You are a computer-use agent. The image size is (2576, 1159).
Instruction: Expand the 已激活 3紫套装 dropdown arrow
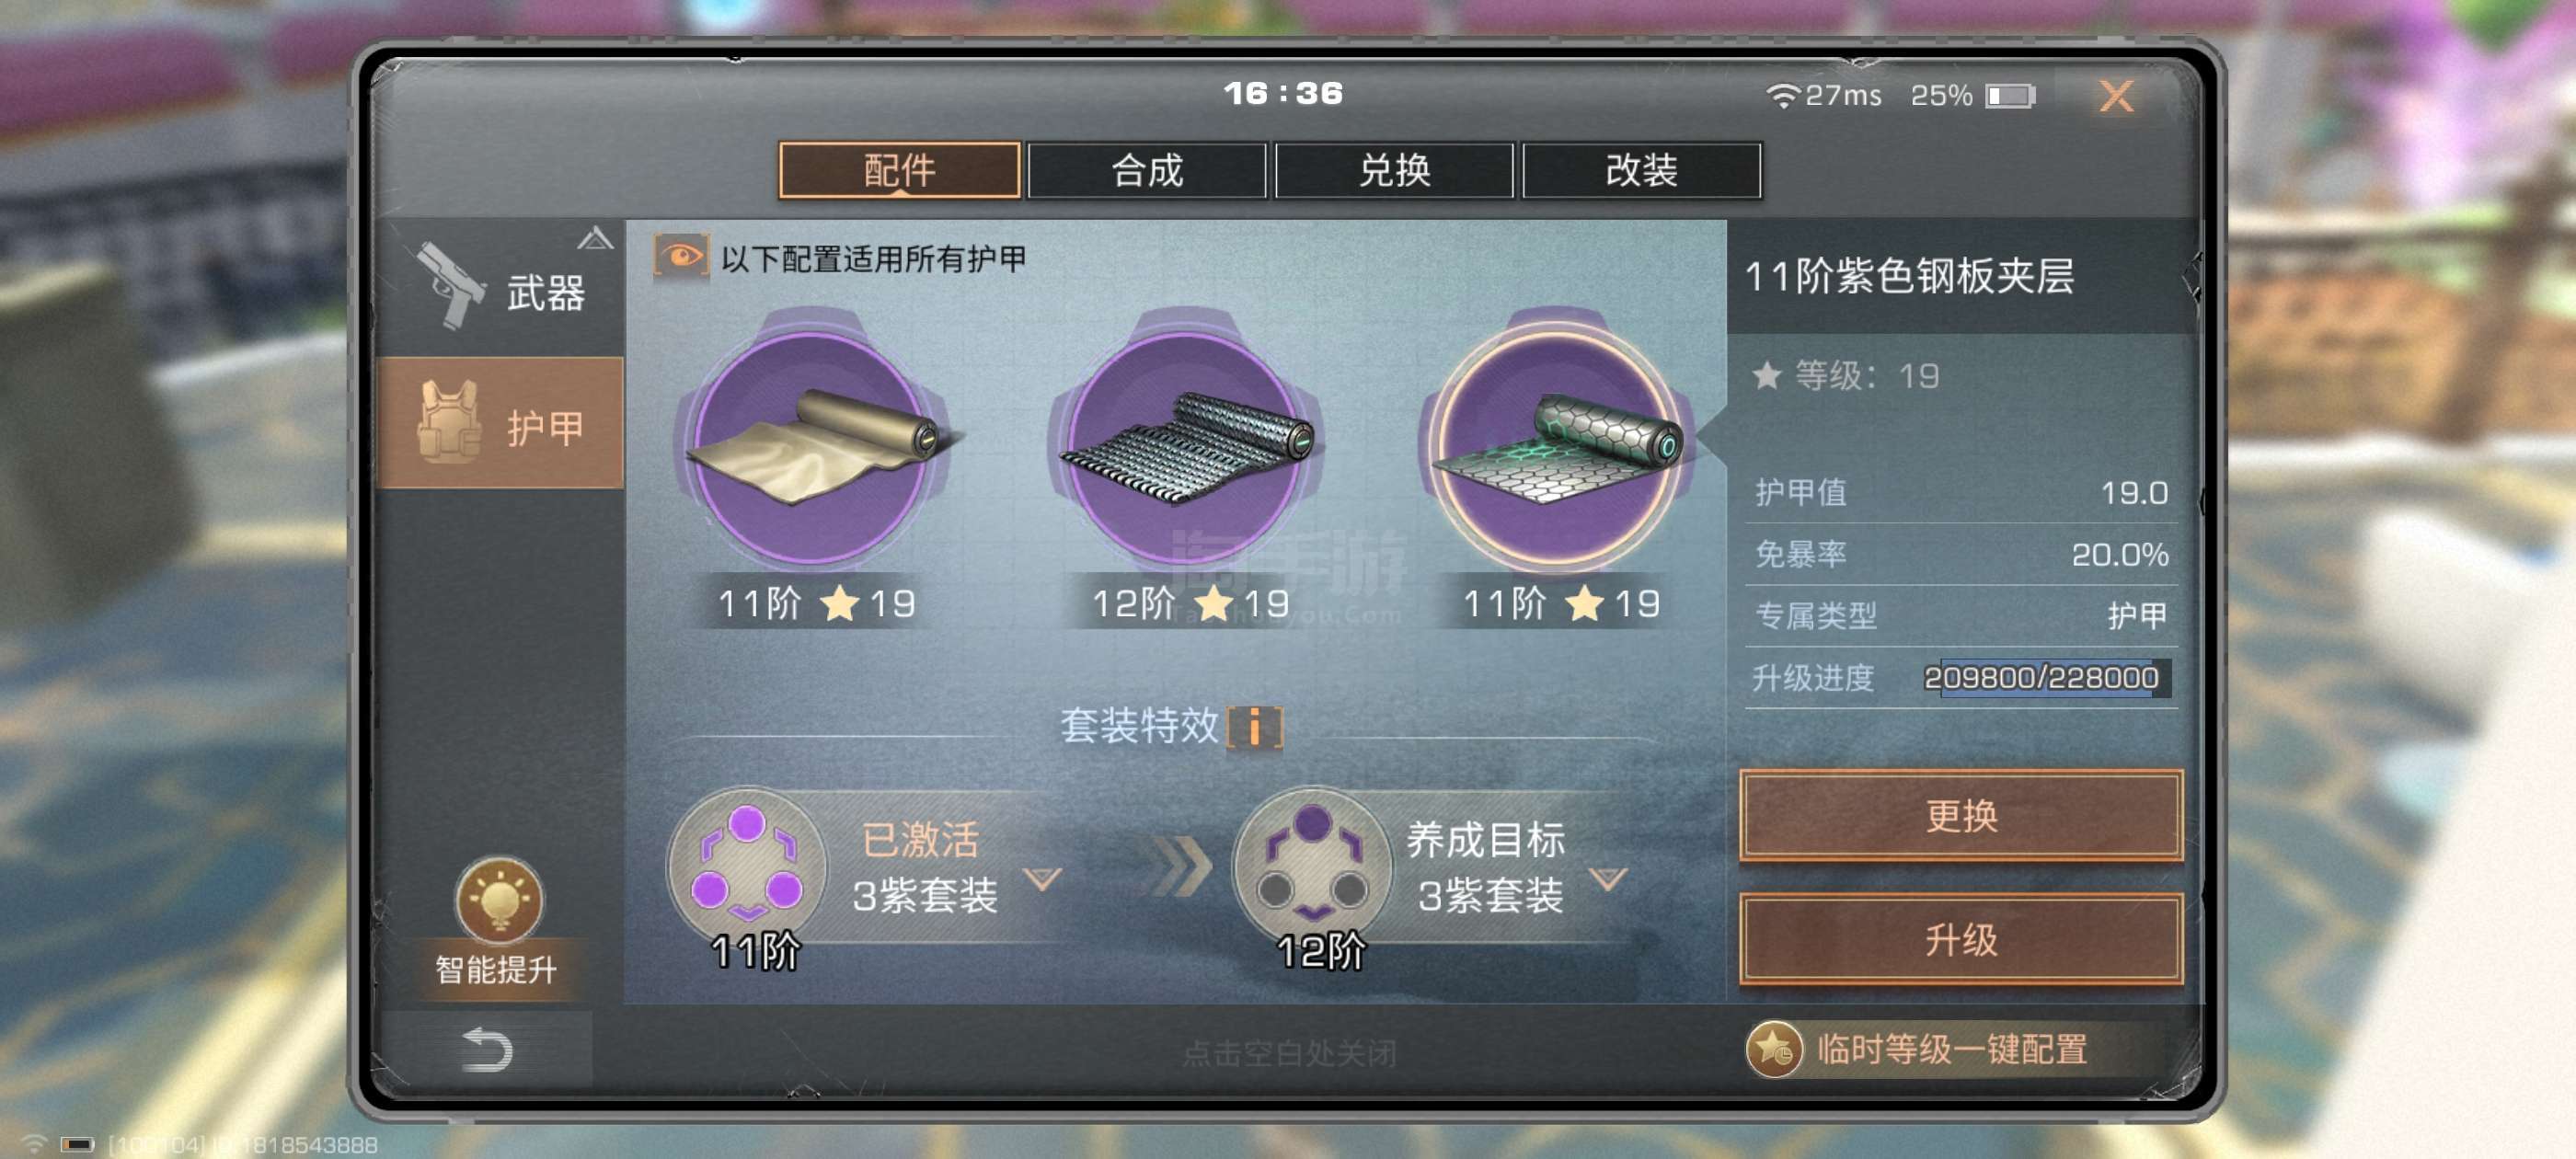pos(1043,879)
